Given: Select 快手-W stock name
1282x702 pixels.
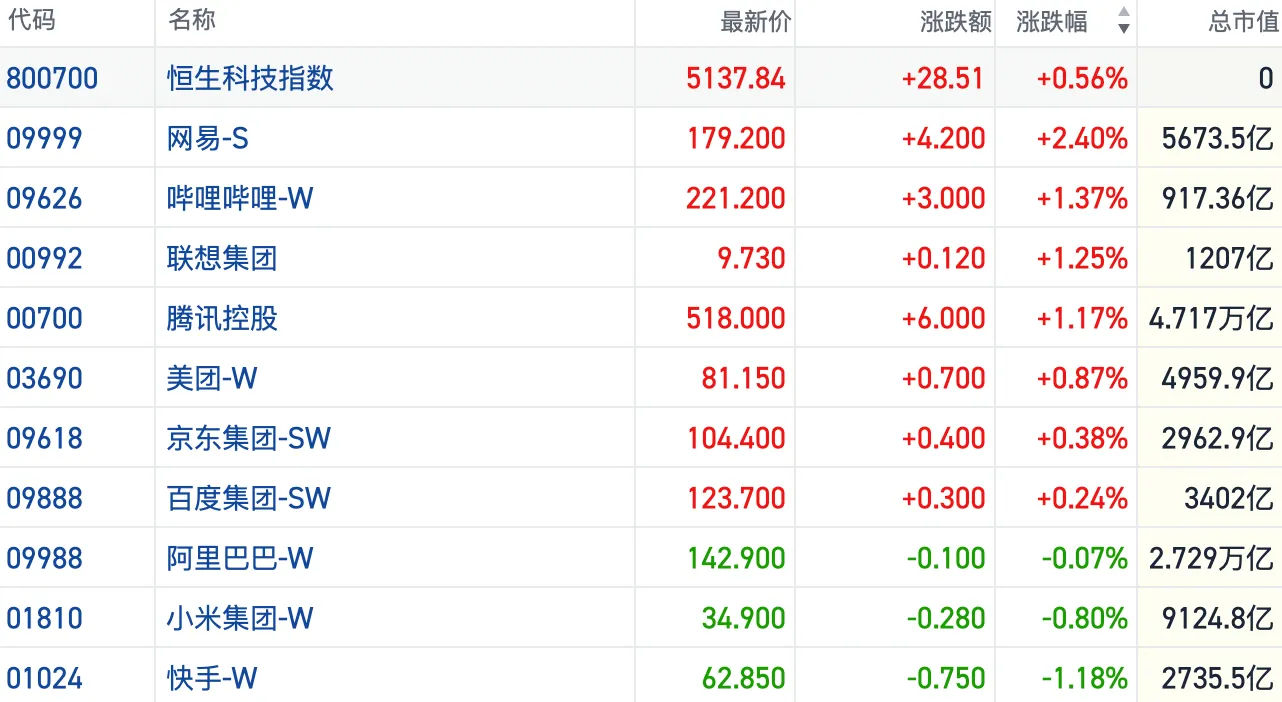Looking at the screenshot, I should tap(212, 678).
